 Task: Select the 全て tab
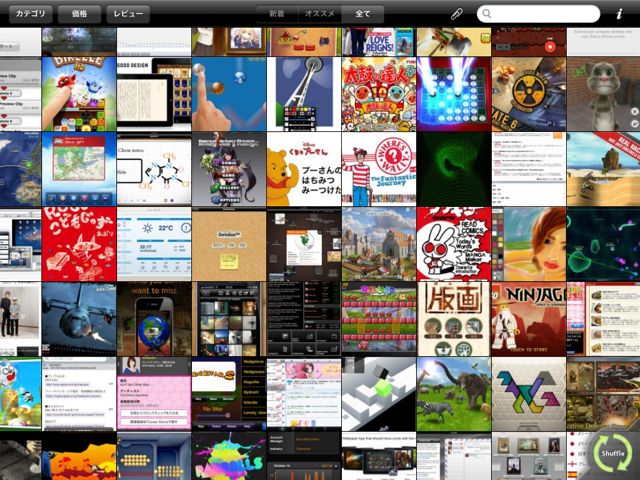point(363,14)
